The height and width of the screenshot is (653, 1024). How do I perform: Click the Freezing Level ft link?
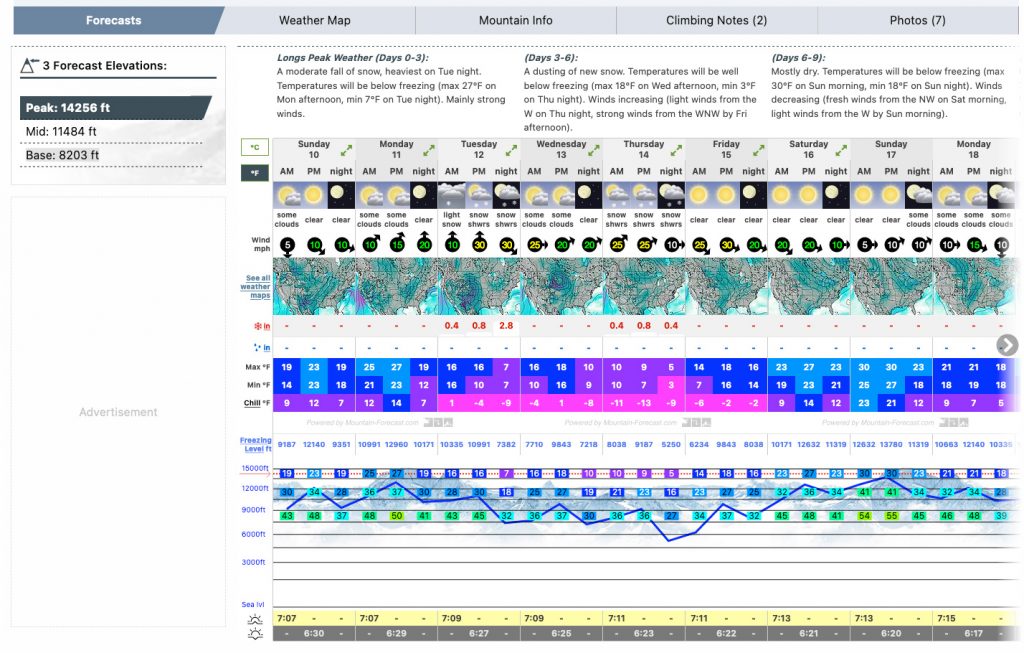tap(255, 444)
